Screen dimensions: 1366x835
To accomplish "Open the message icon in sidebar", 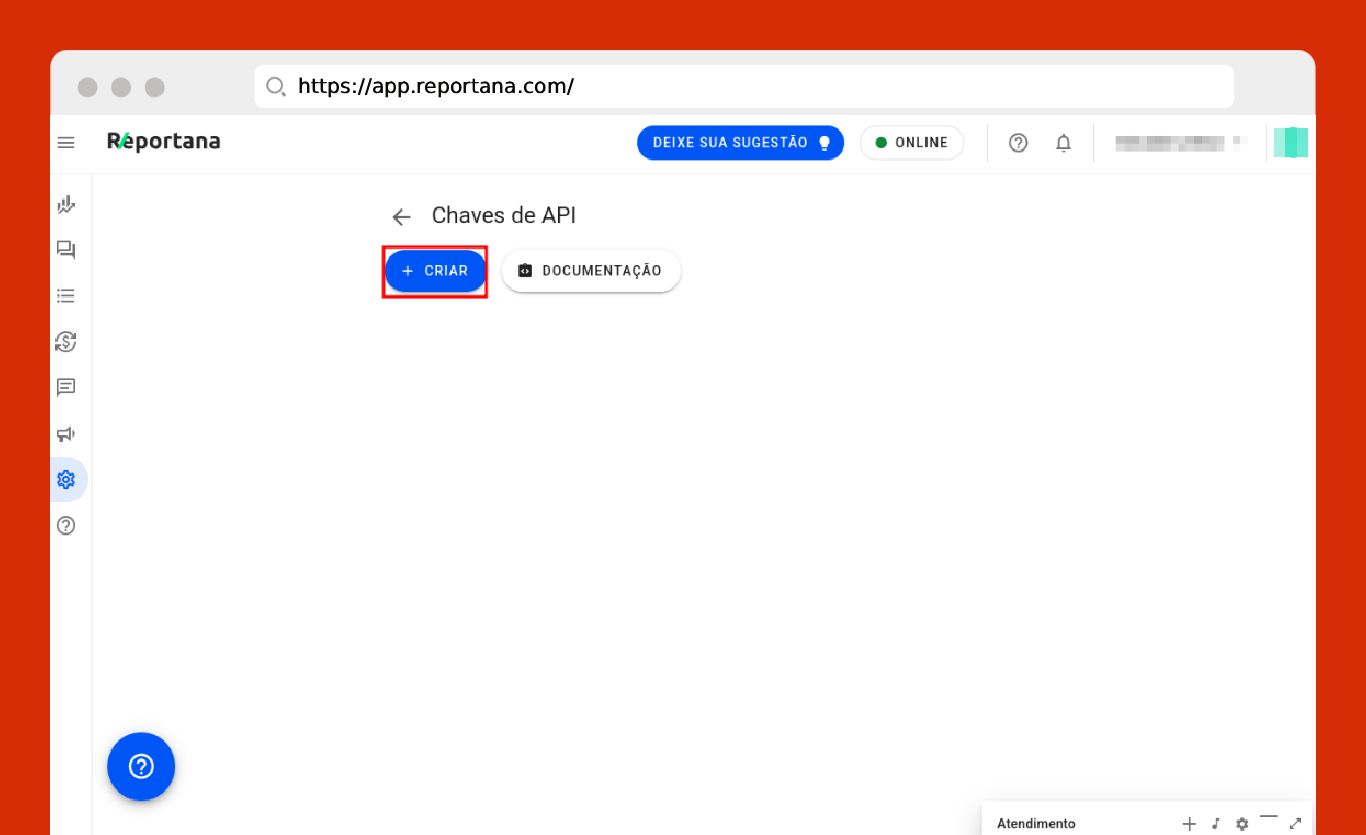I will click(66, 387).
